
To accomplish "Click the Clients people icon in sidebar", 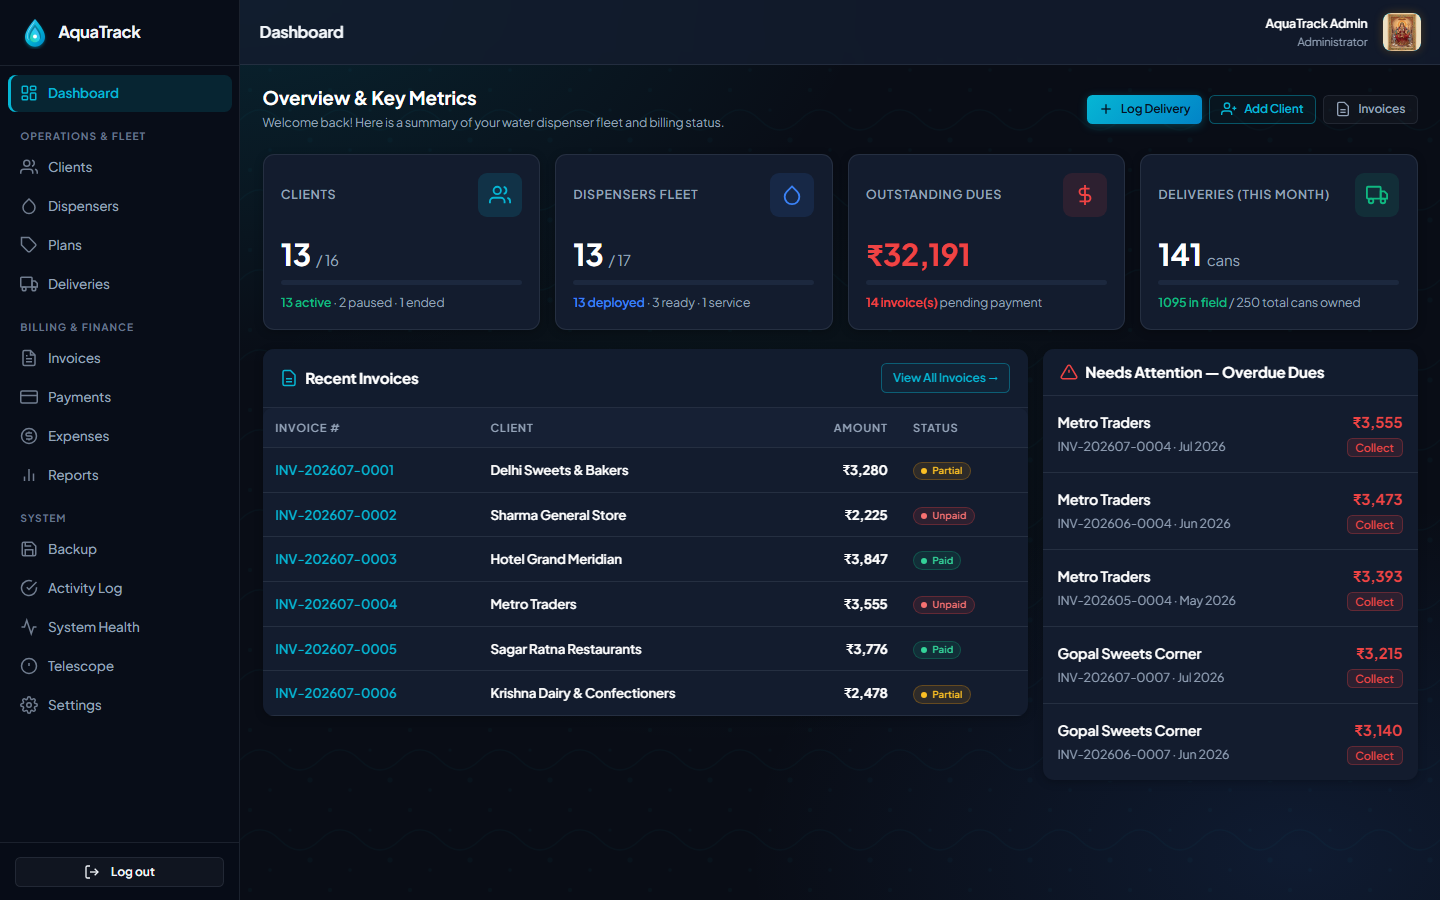I will (x=29, y=167).
